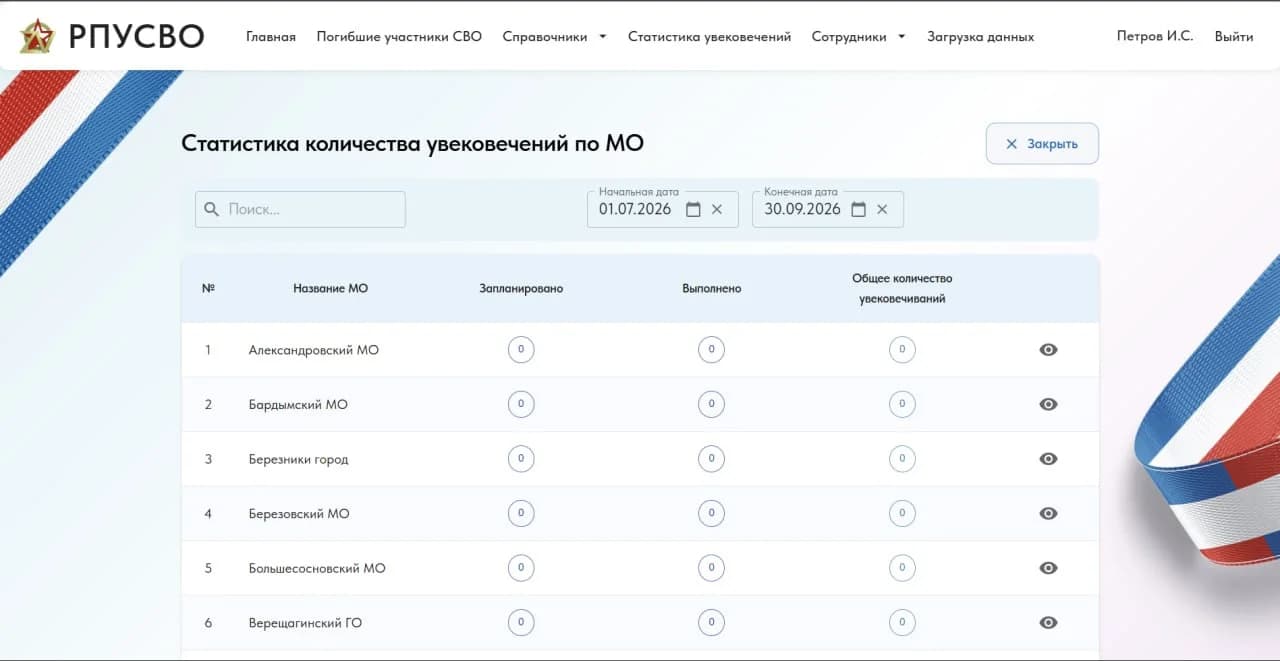Click the № column header
This screenshot has width=1280, height=661.
coord(208,288)
